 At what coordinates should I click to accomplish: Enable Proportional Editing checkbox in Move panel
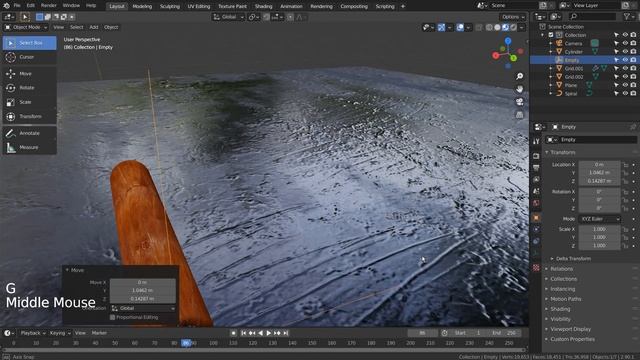point(113,317)
